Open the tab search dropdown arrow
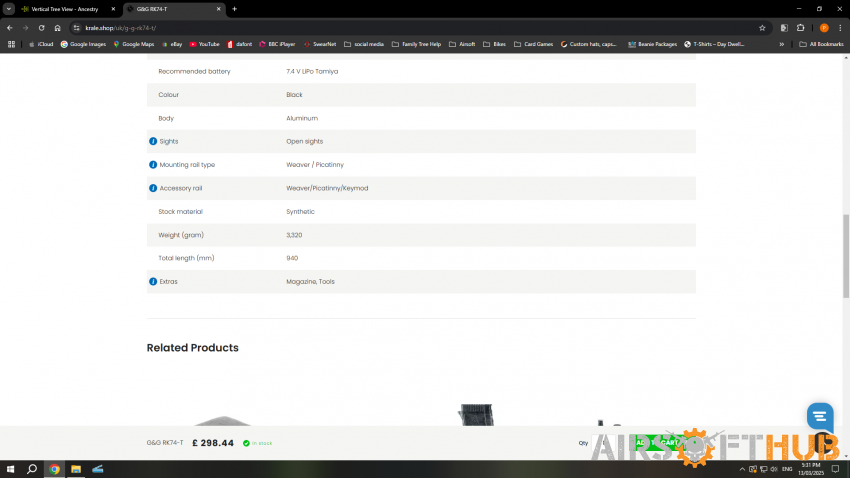 (9, 9)
